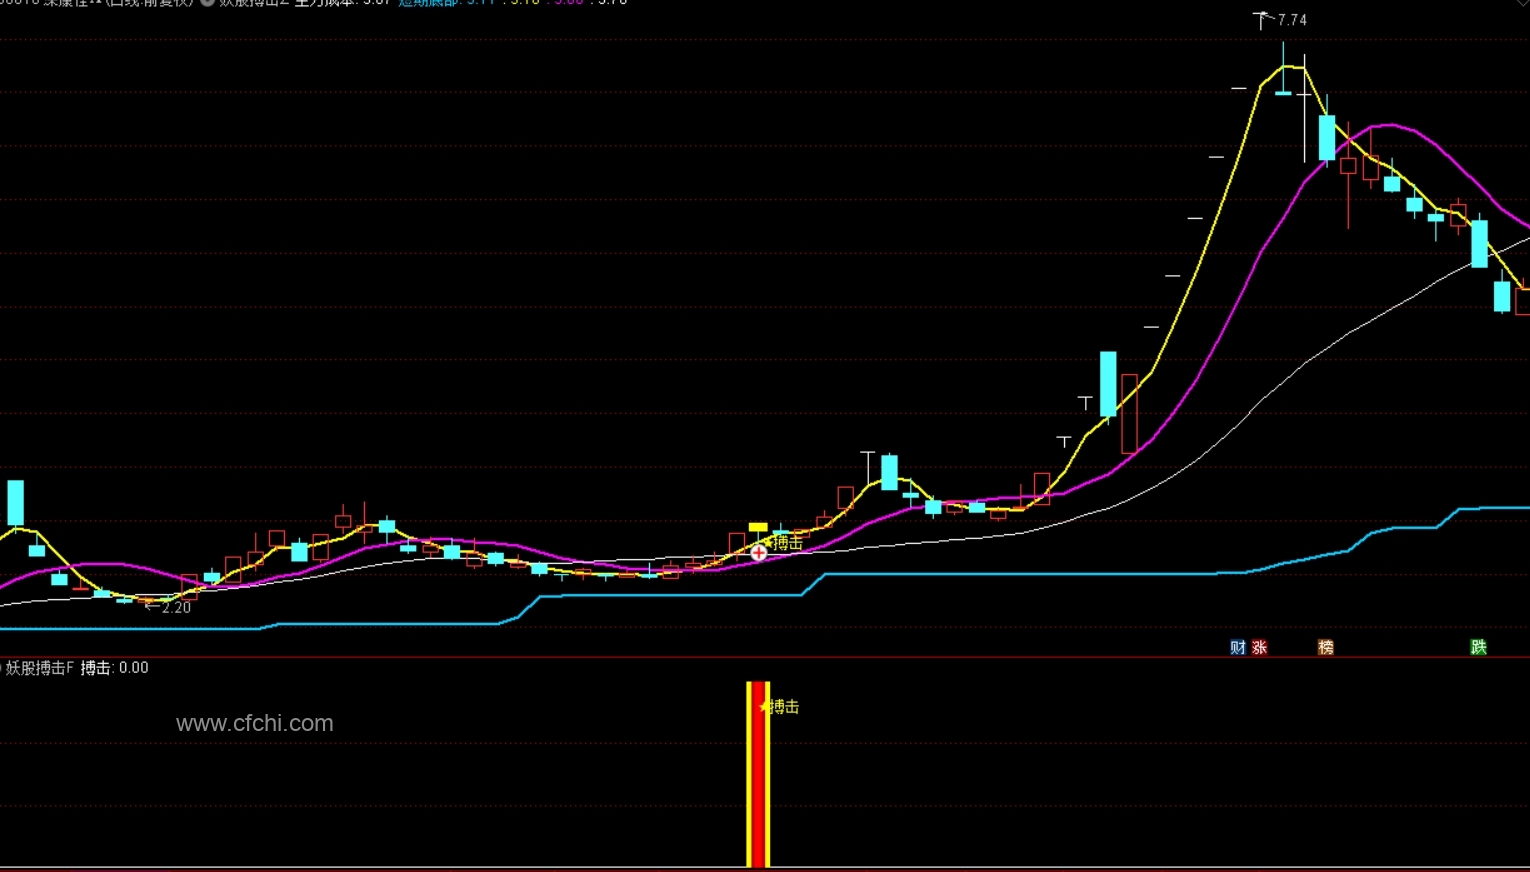Click the 搏击: 0.00 indicator value

(x=114, y=668)
